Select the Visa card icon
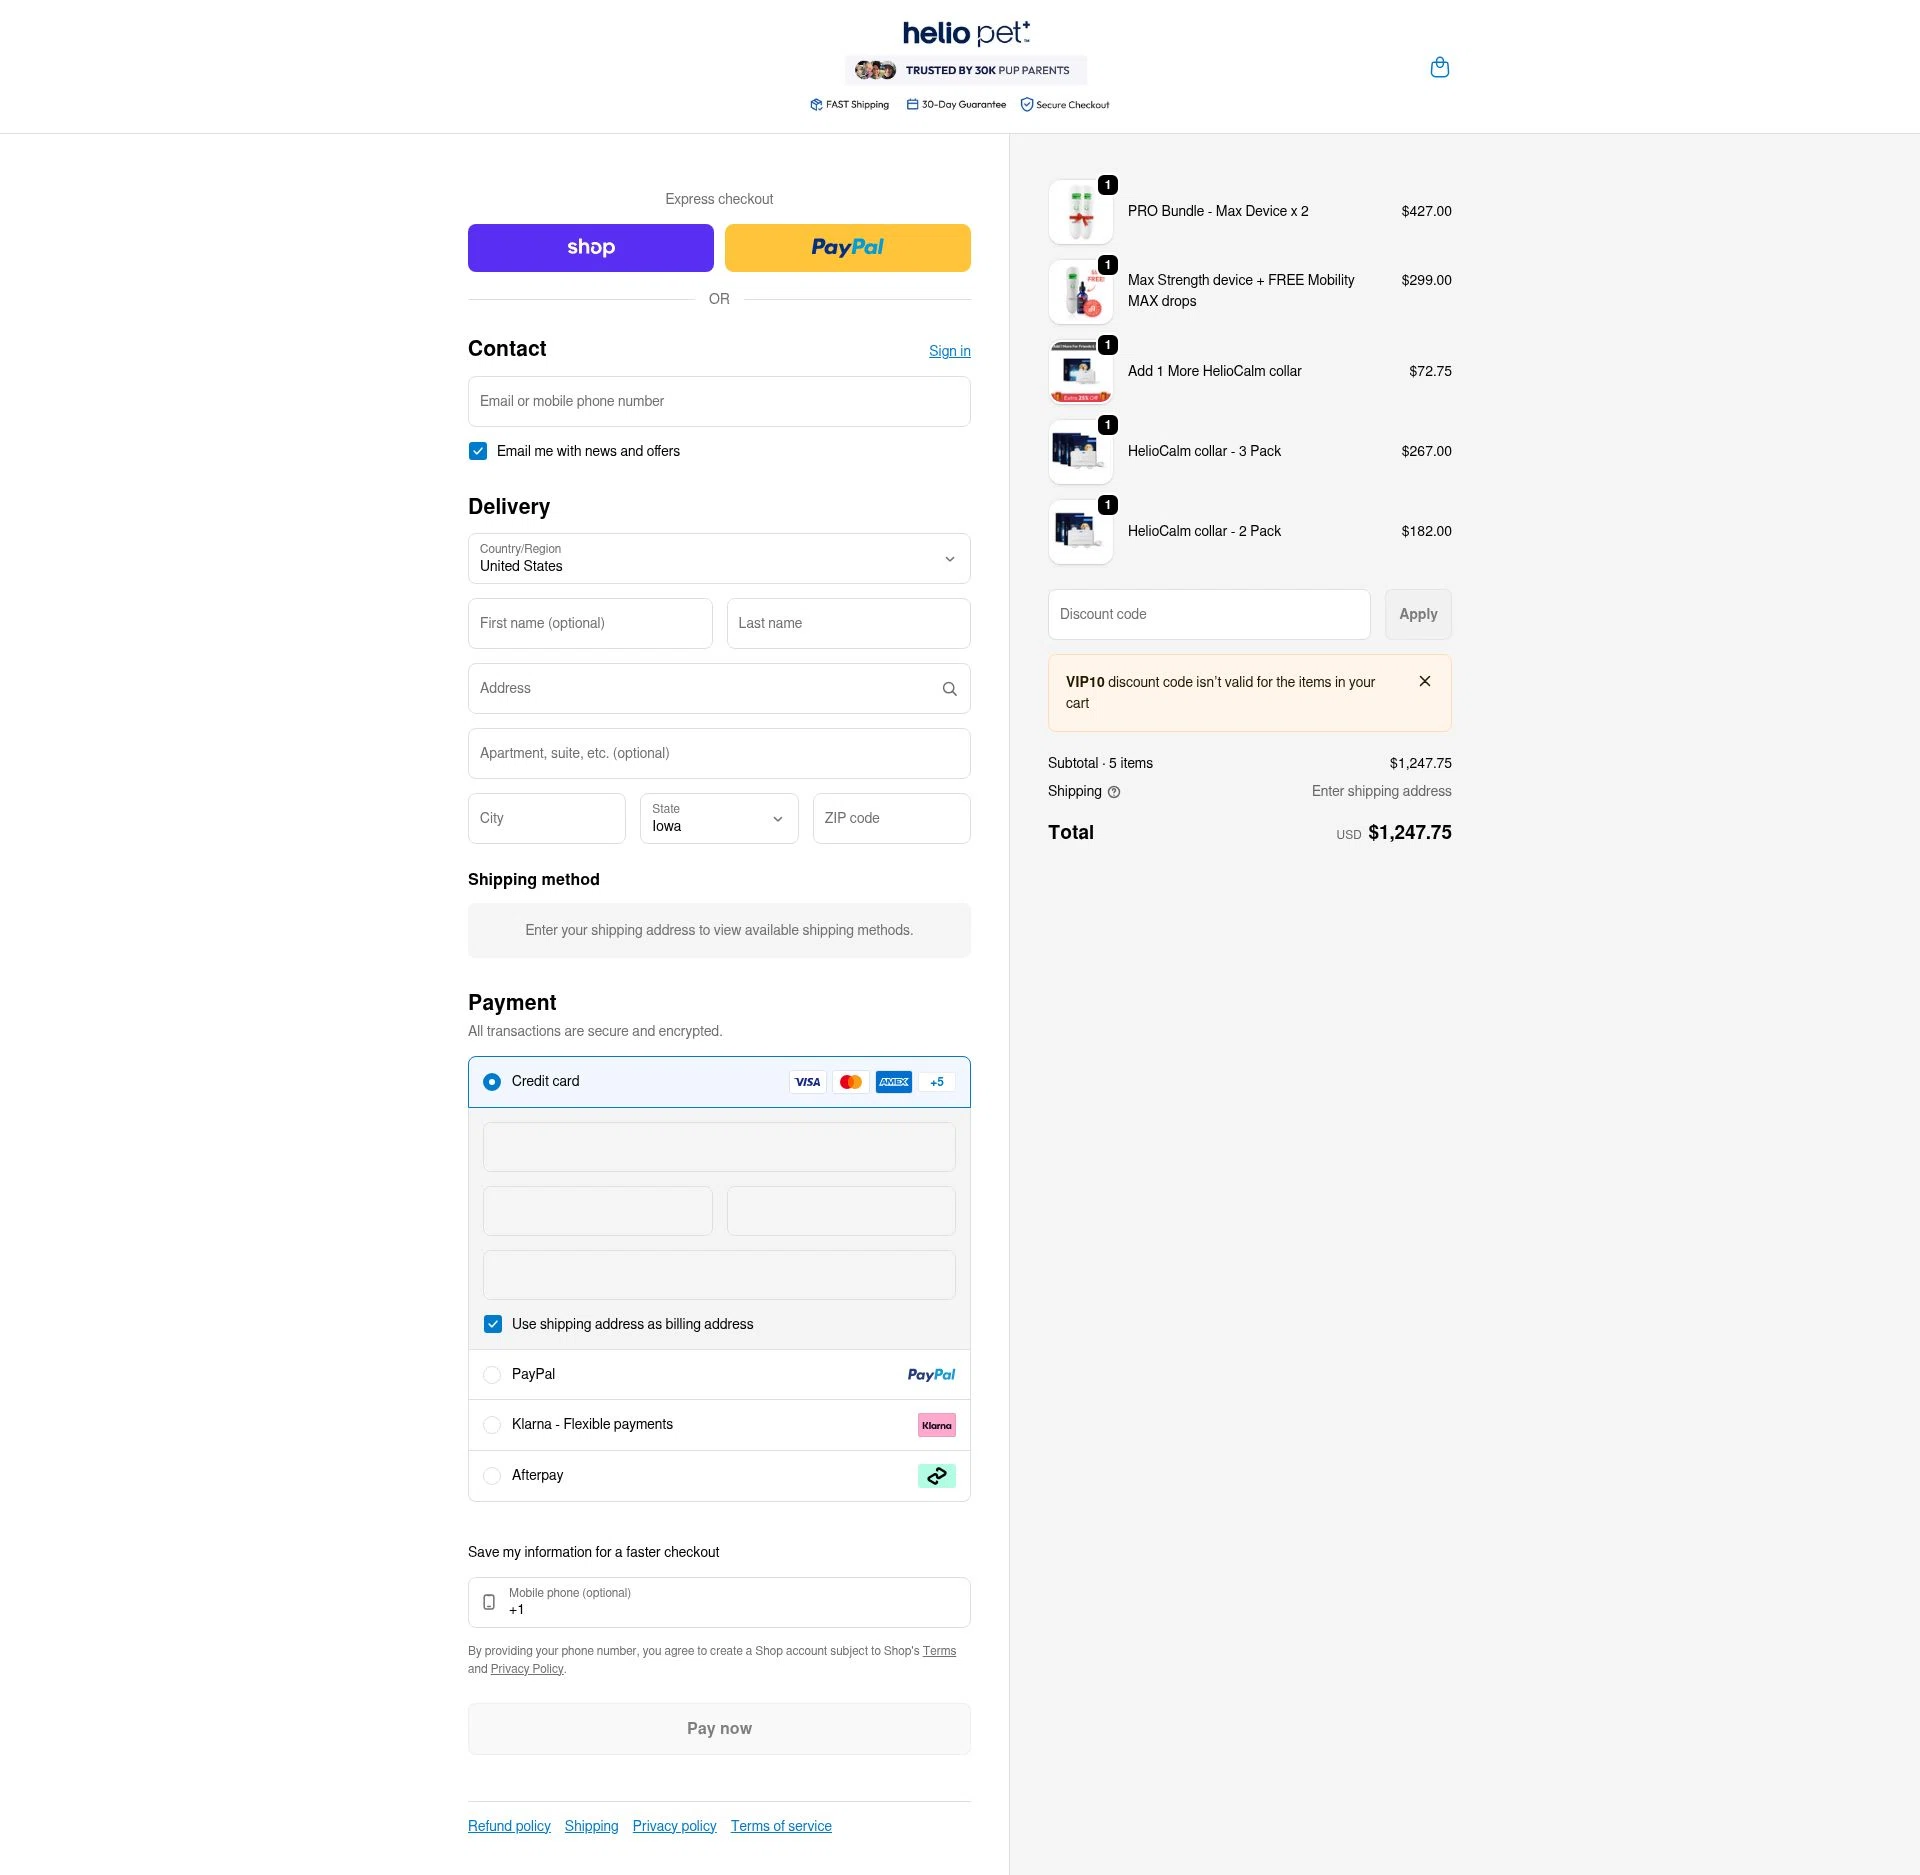The height and width of the screenshot is (1875, 1920). coord(807,1081)
